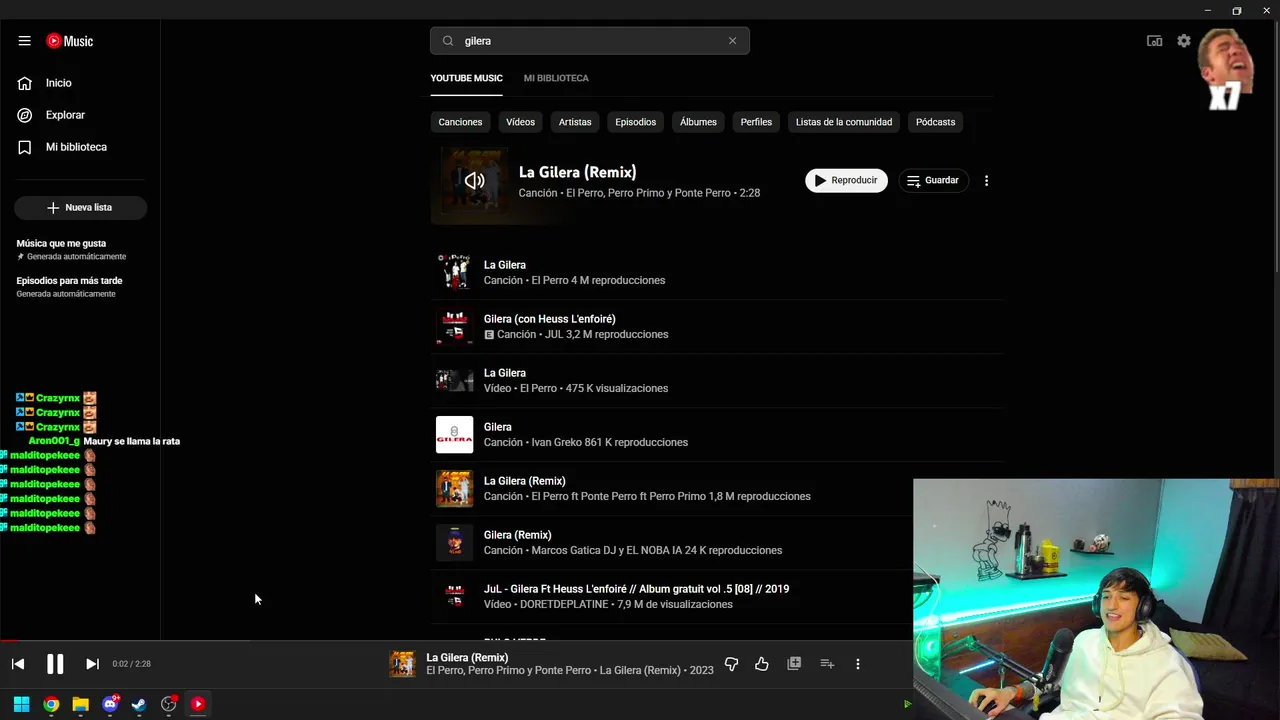Dislike the playing song

731,664
